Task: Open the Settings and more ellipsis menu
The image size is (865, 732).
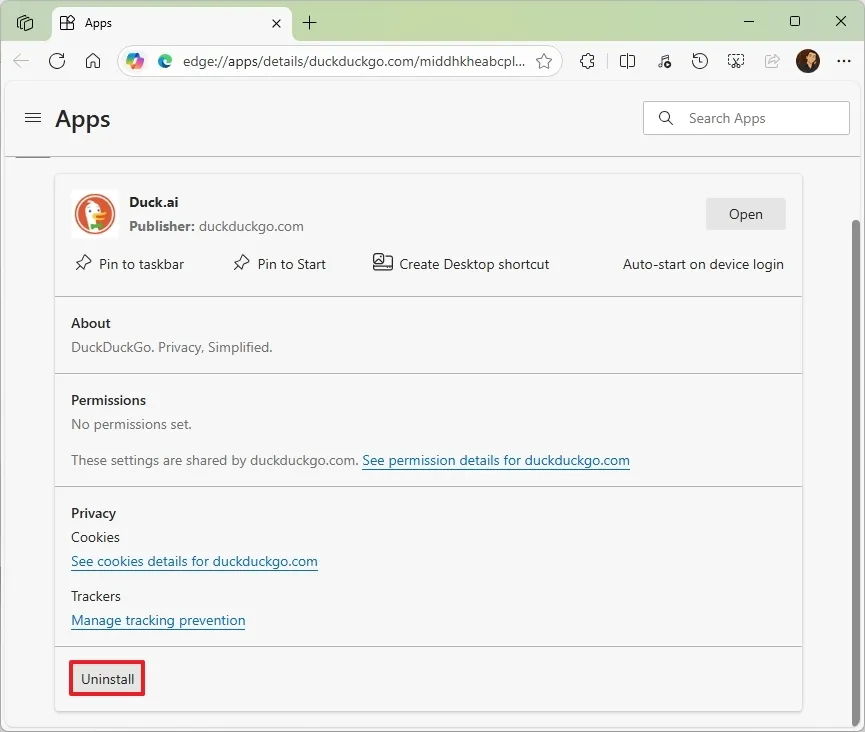Action: (844, 61)
